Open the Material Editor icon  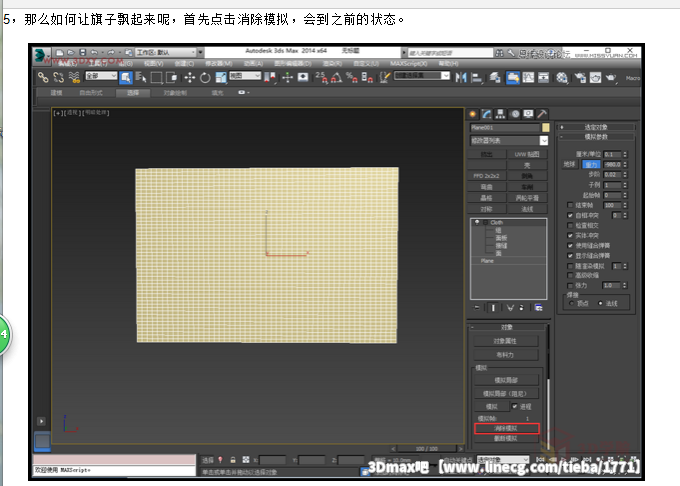(562, 78)
